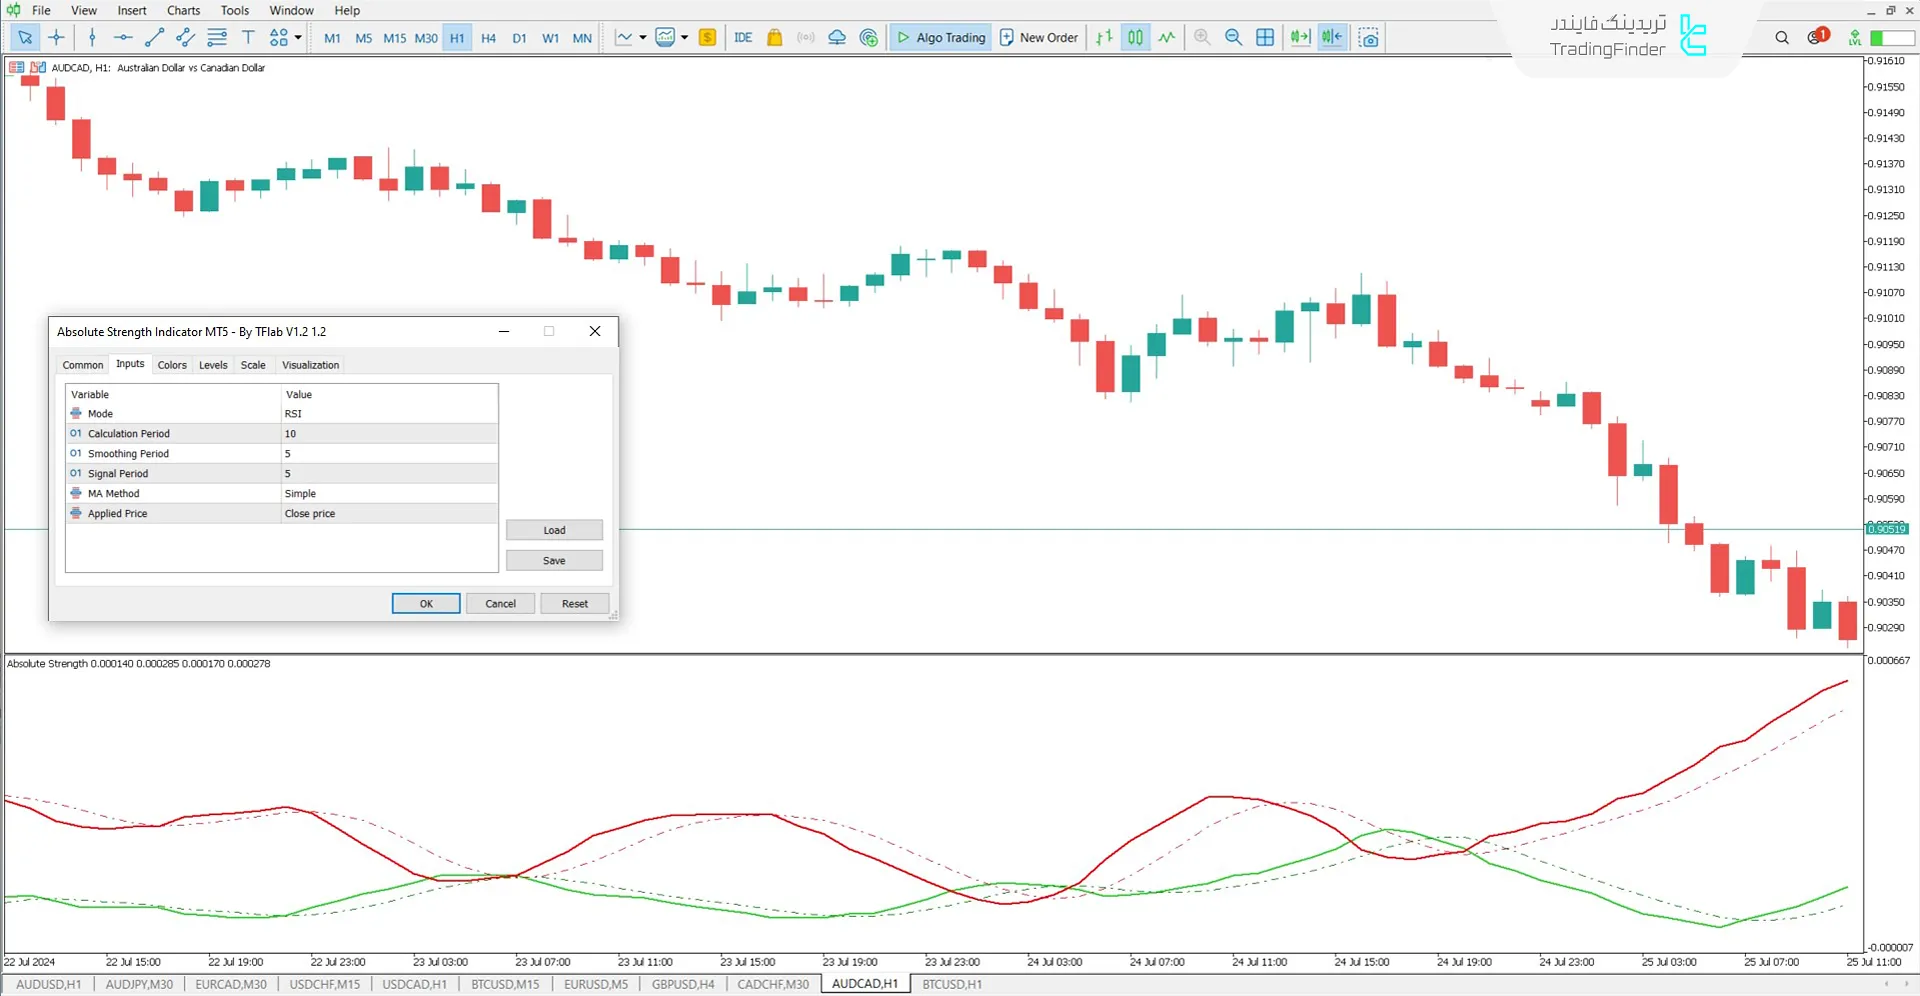Select the crosshair cursor tool
The width and height of the screenshot is (1920, 996).
pyautogui.click(x=57, y=38)
